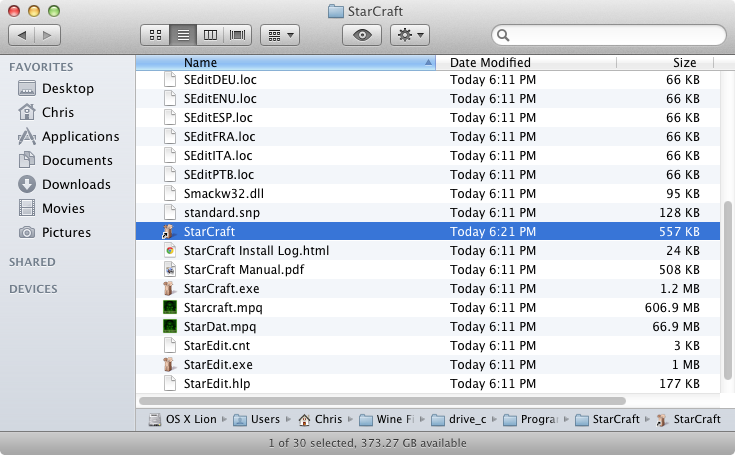Go forward with the right arrow button
The width and height of the screenshot is (735, 455).
47,35
